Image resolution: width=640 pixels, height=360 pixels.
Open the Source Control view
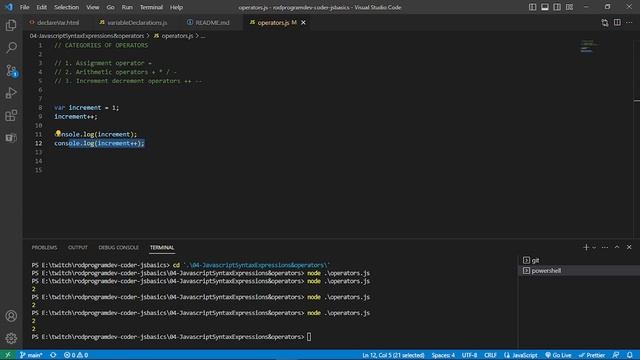[11, 70]
